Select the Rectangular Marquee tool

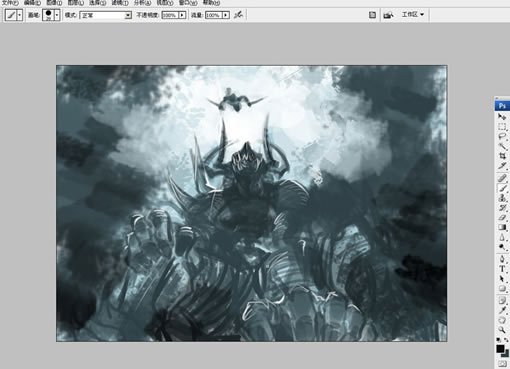point(502,127)
